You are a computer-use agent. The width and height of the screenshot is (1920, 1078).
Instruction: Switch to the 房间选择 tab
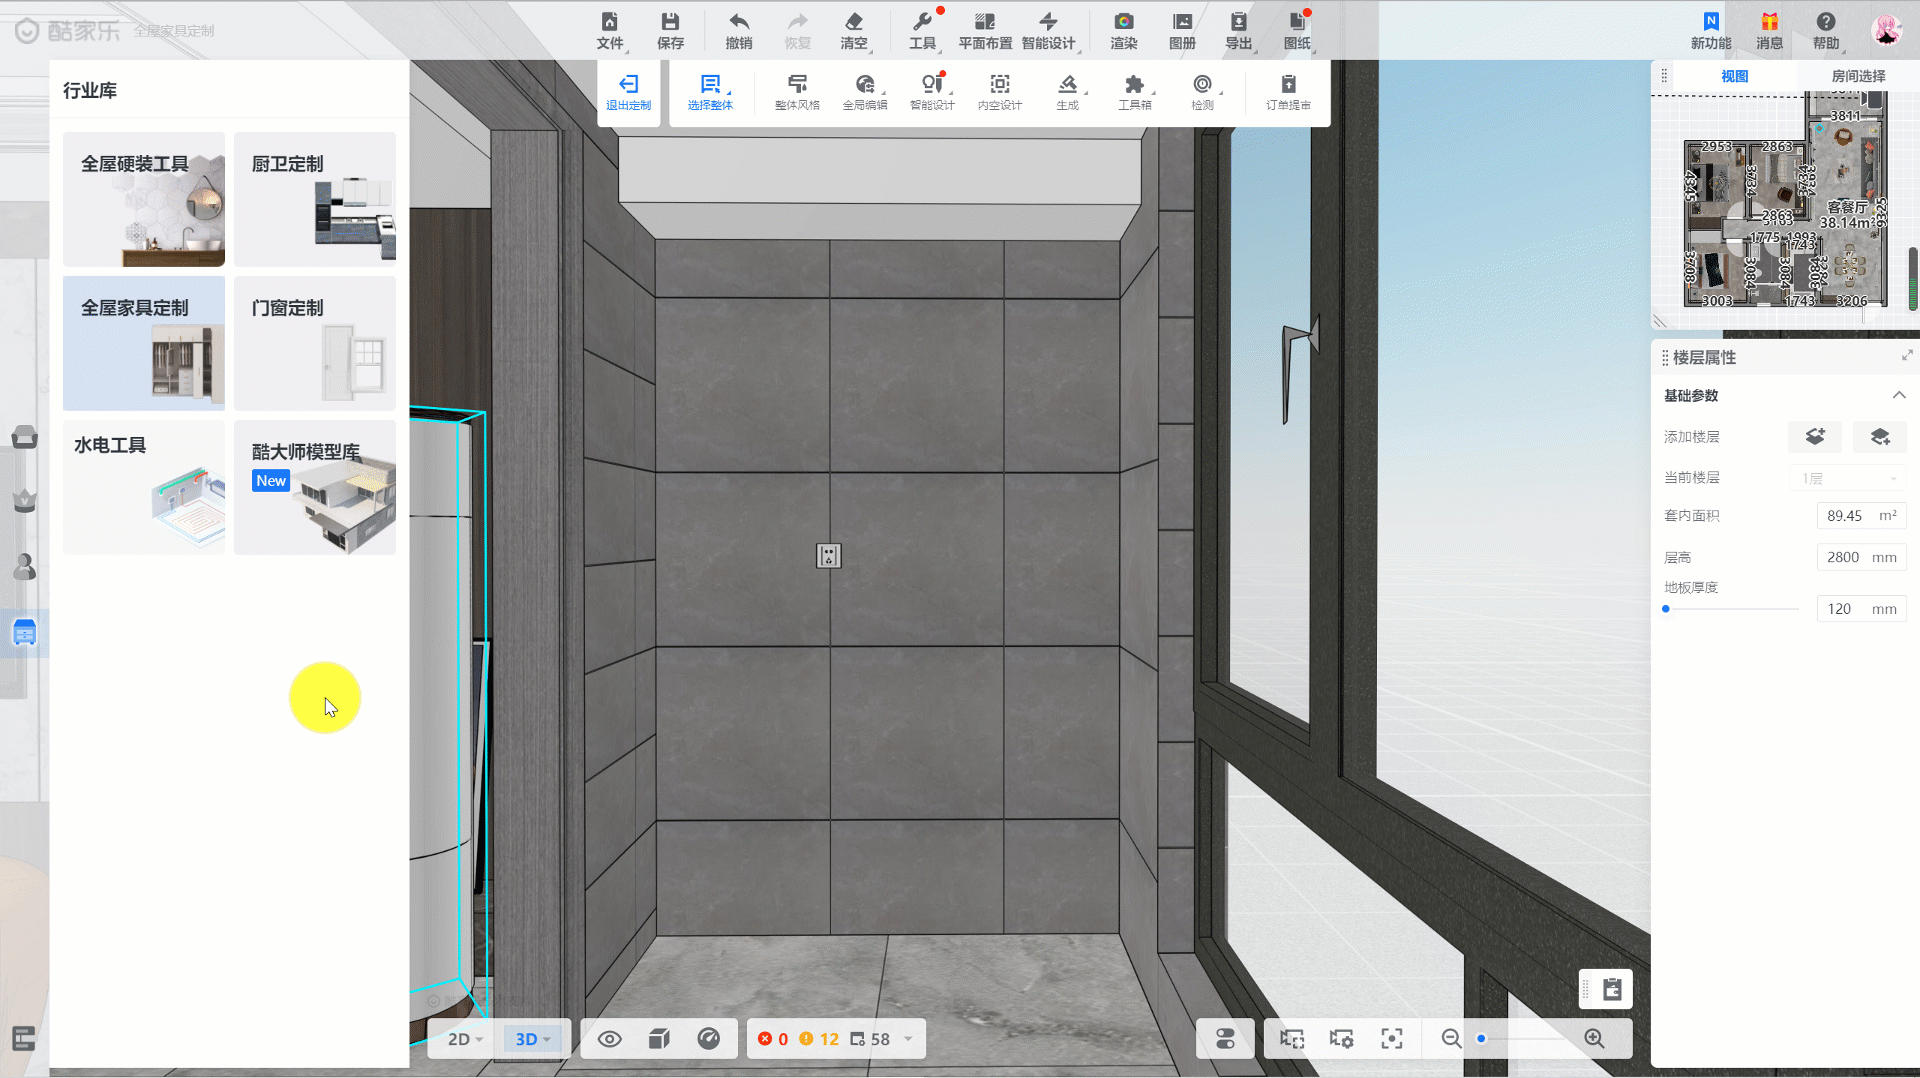point(1858,76)
